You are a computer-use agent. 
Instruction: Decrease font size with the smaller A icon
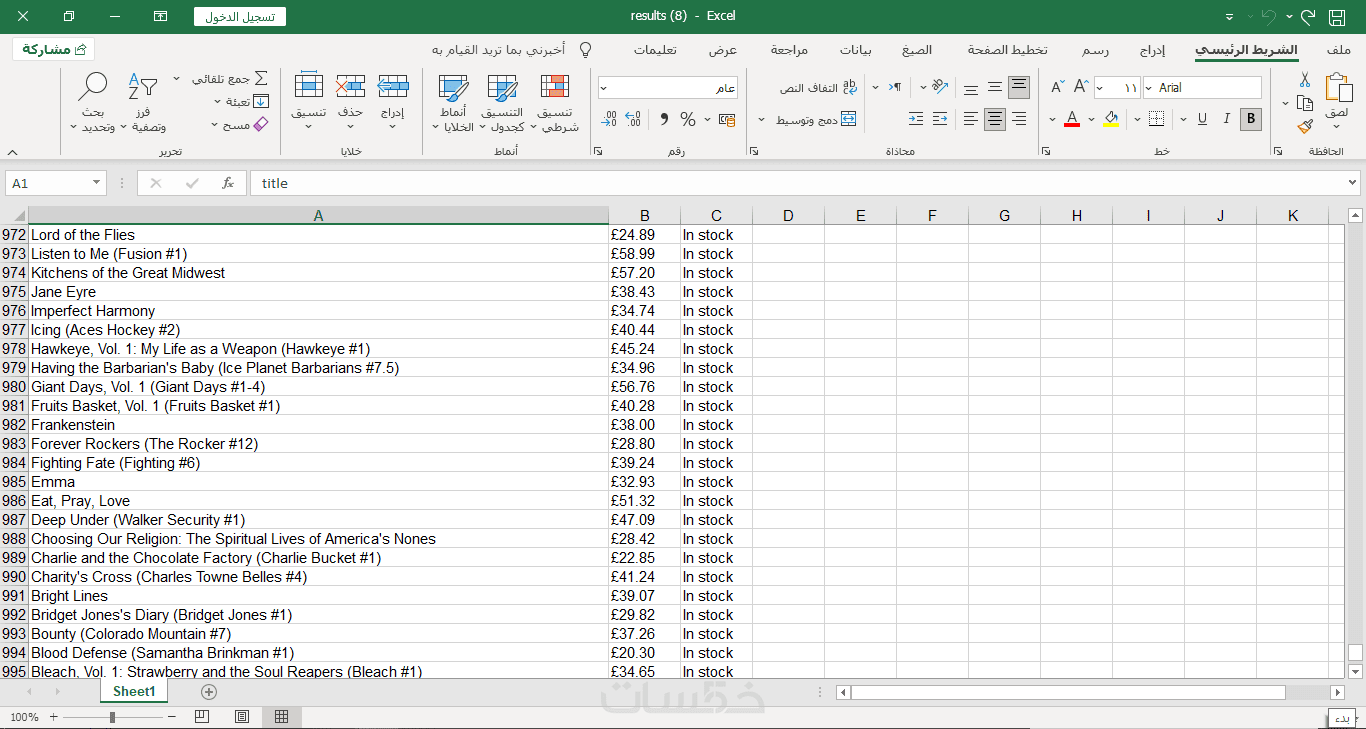(1057, 88)
